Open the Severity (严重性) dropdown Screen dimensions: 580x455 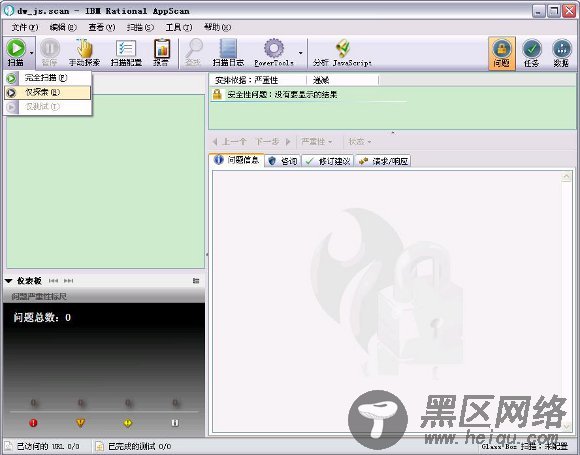pyautogui.click(x=317, y=142)
